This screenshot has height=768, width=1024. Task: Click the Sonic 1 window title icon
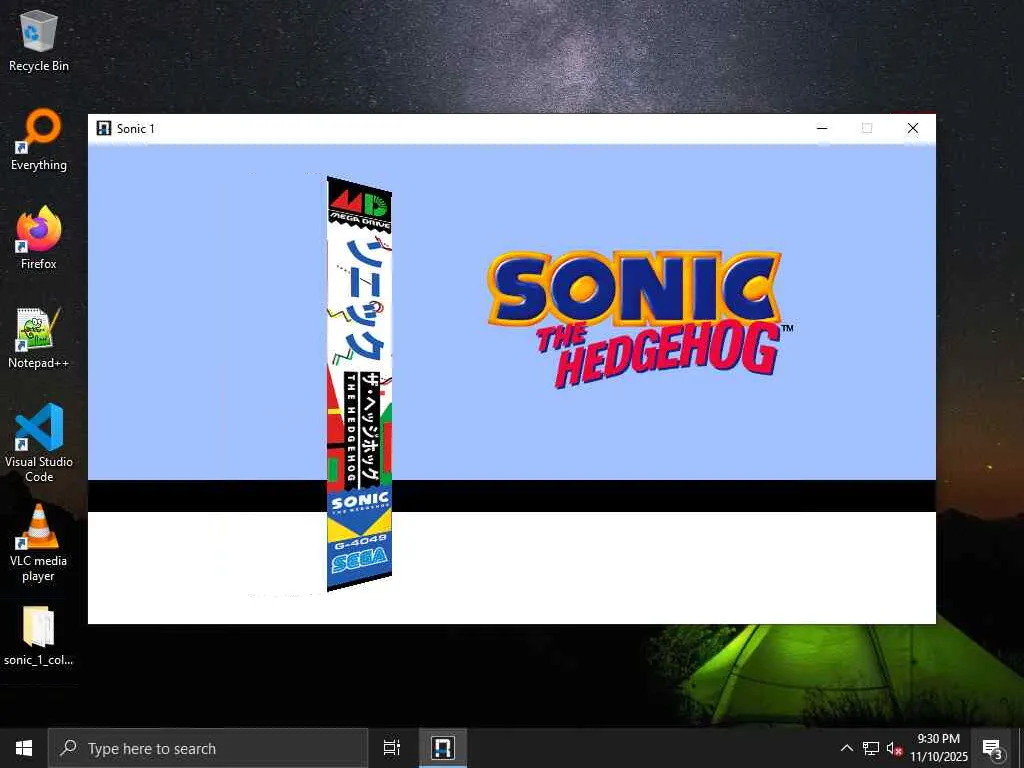104,128
